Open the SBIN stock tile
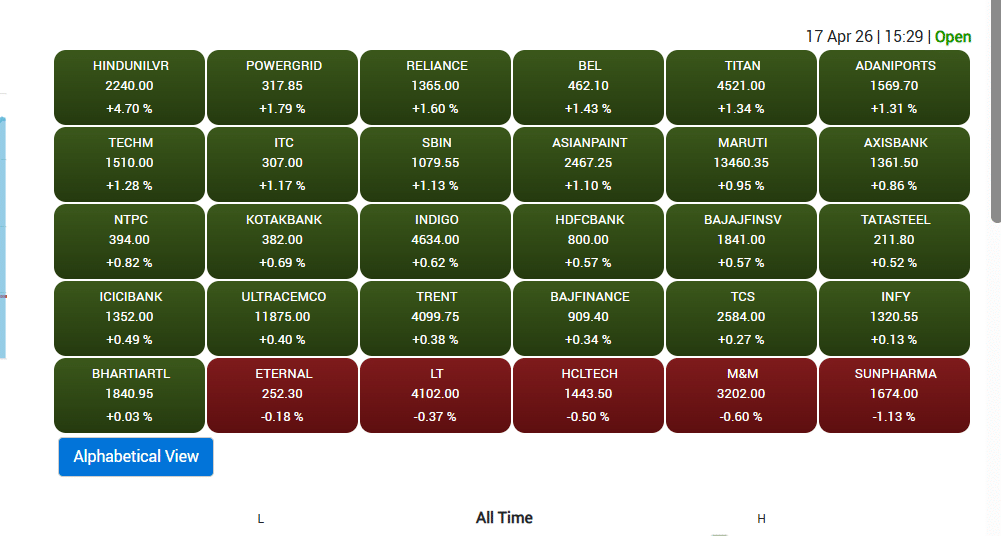1001x536 pixels. pos(436,164)
